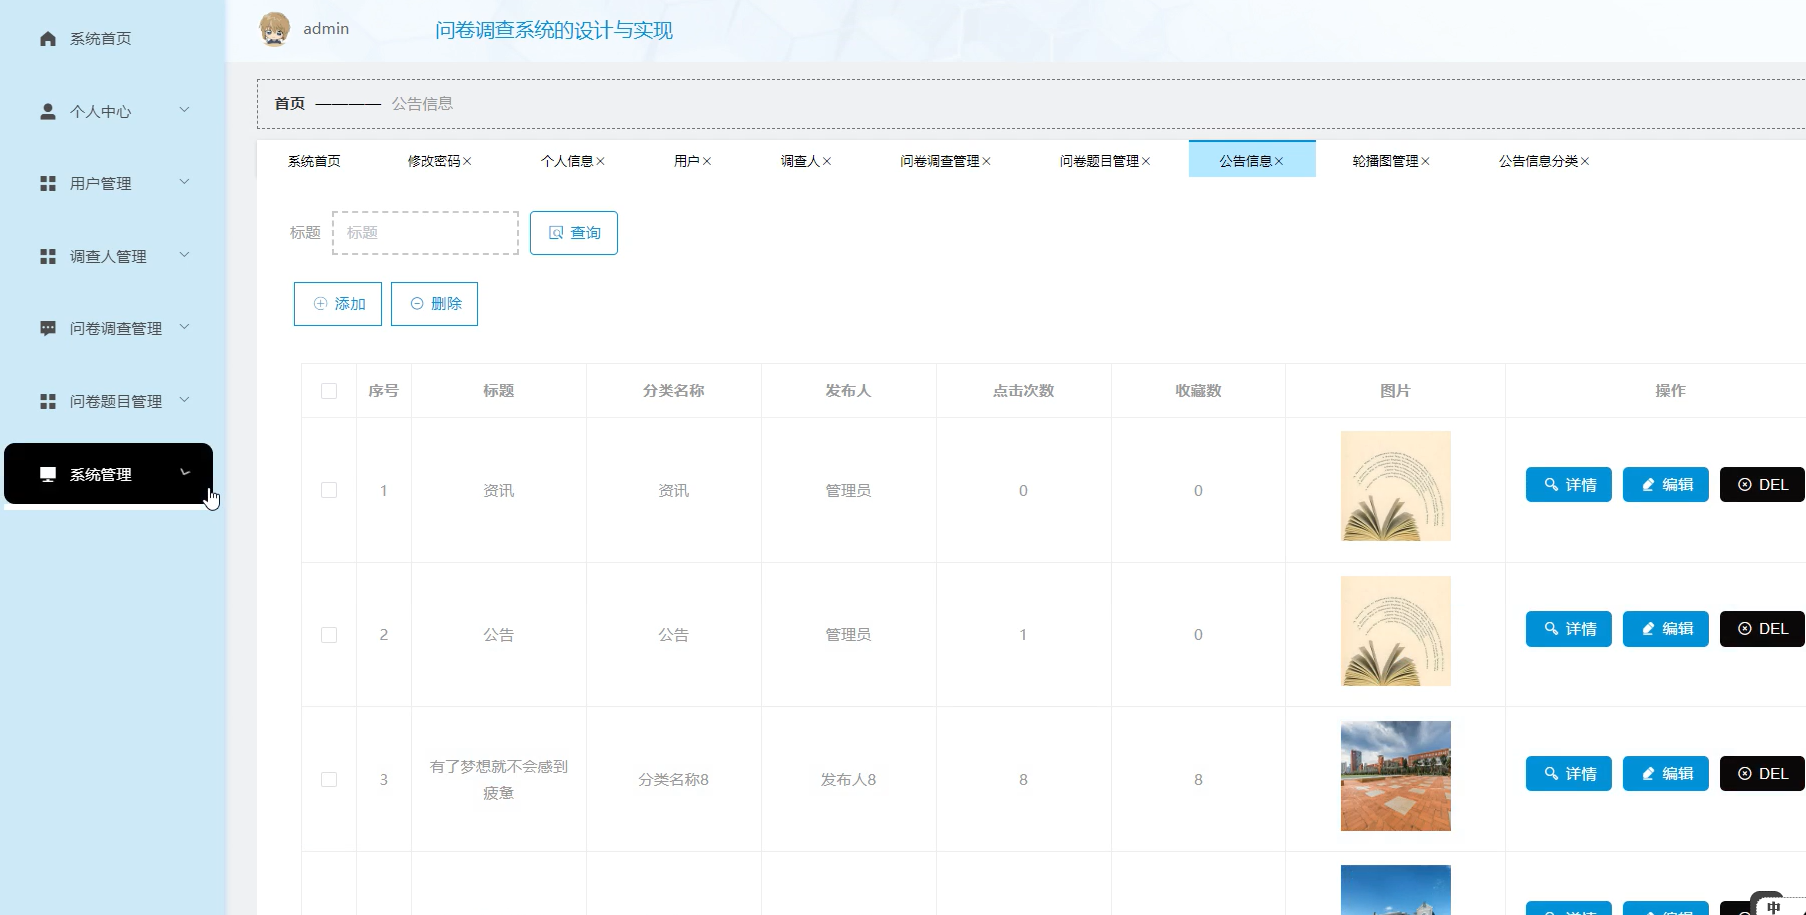Click the 系统管理 monitor icon

coord(47,474)
